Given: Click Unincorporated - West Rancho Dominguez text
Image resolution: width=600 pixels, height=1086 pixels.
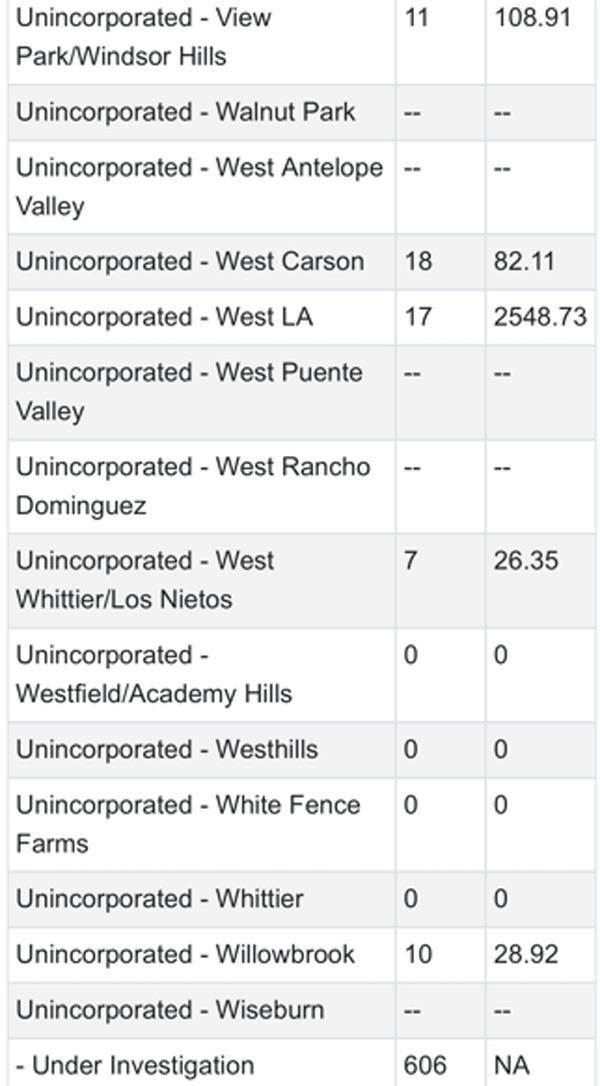Looking at the screenshot, I should (193, 486).
